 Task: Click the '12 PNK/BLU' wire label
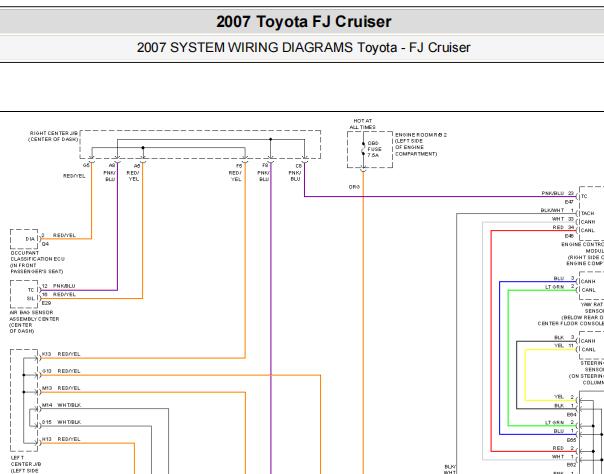click(59, 286)
